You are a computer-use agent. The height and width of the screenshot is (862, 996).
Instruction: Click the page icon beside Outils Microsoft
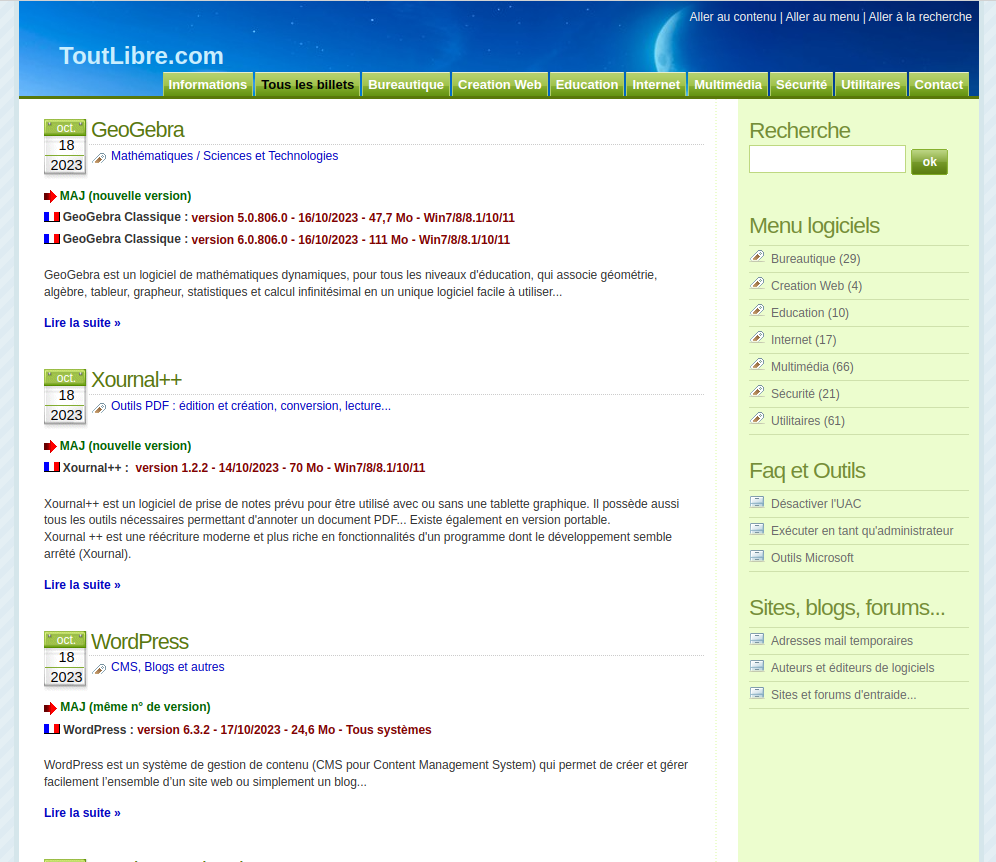pos(758,556)
